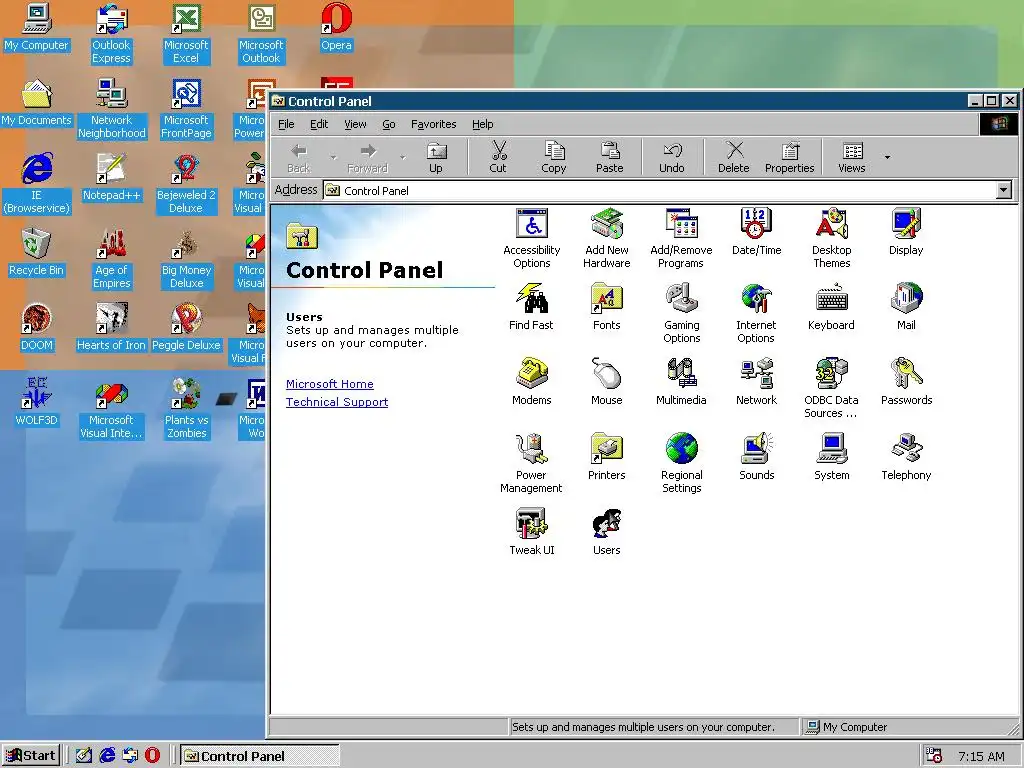Open the Telephony applet

pyautogui.click(x=906, y=449)
